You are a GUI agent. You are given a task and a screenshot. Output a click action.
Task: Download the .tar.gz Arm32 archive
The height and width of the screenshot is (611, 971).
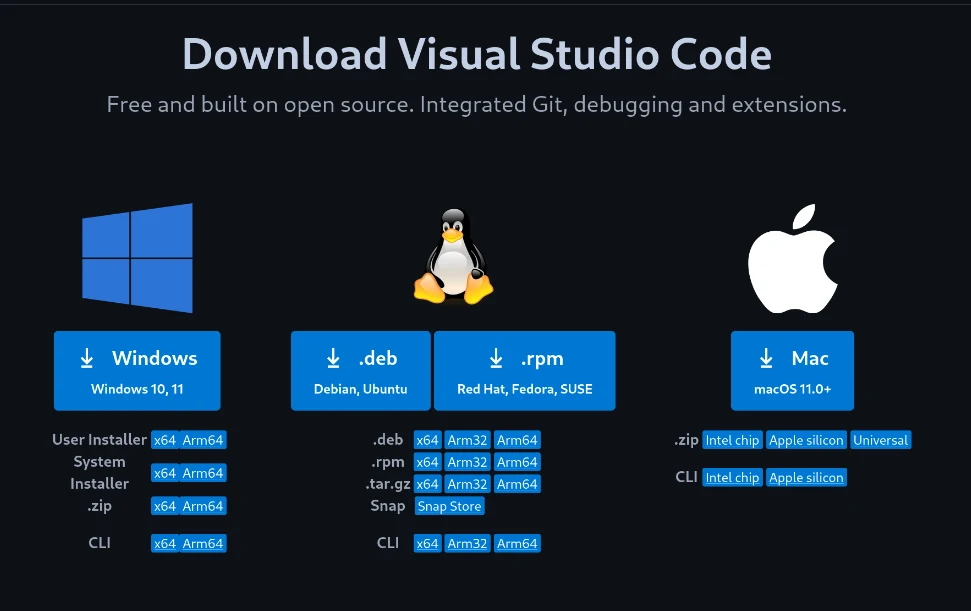click(468, 484)
